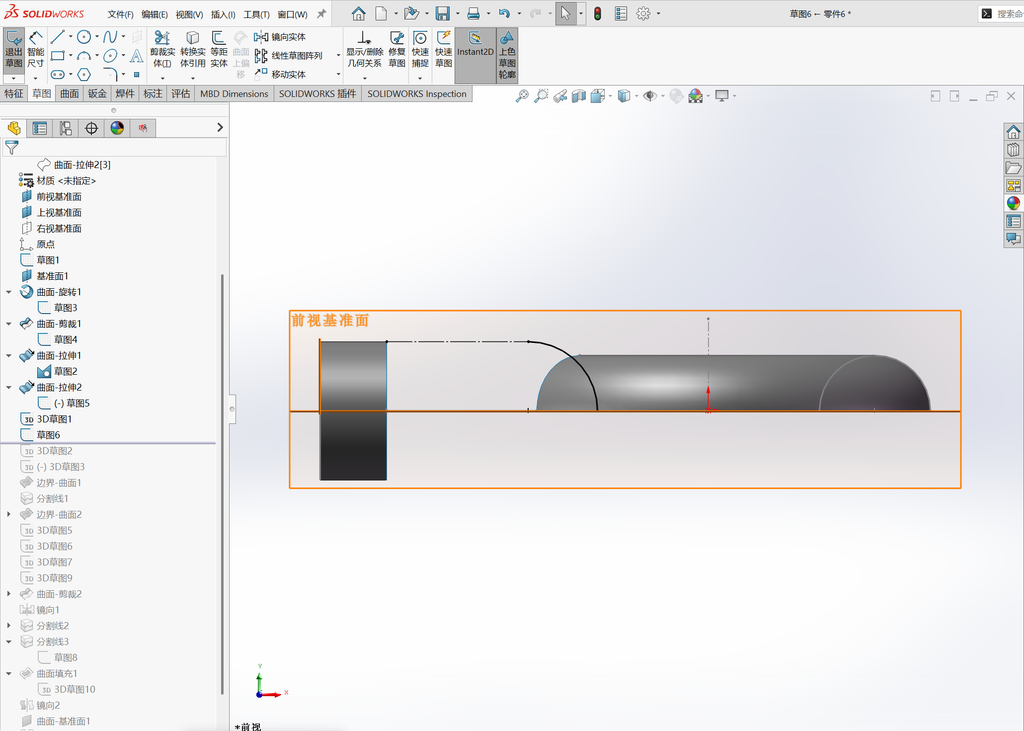Expand the 边界-曲面2 tree node
1024x731 pixels.
(x=8, y=515)
